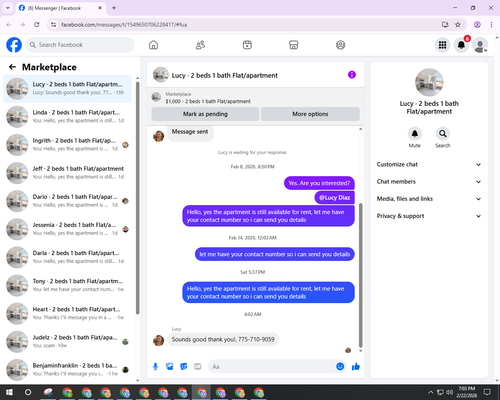Choose a GIF icon in composer
This screenshot has height=400, width=500.
(x=198, y=367)
